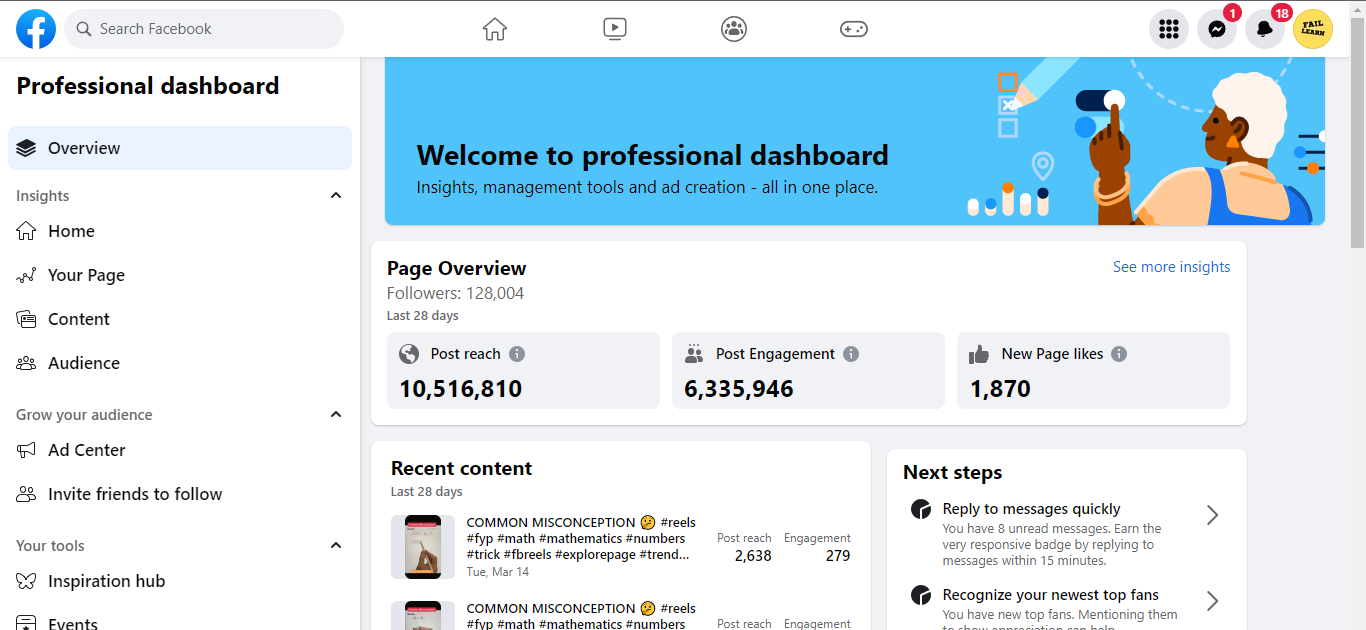The height and width of the screenshot is (630, 1366).
Task: Click the magnifier icon in the search box
Action: [x=84, y=29]
